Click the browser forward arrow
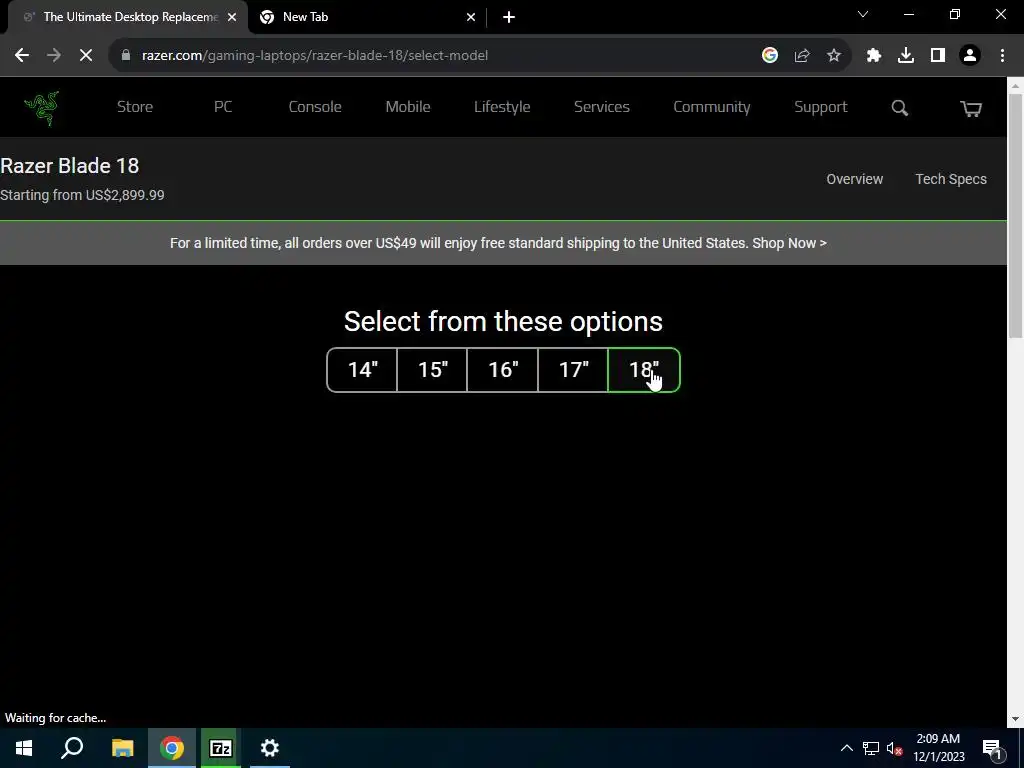Viewport: 1024px width, 768px height. click(x=54, y=56)
